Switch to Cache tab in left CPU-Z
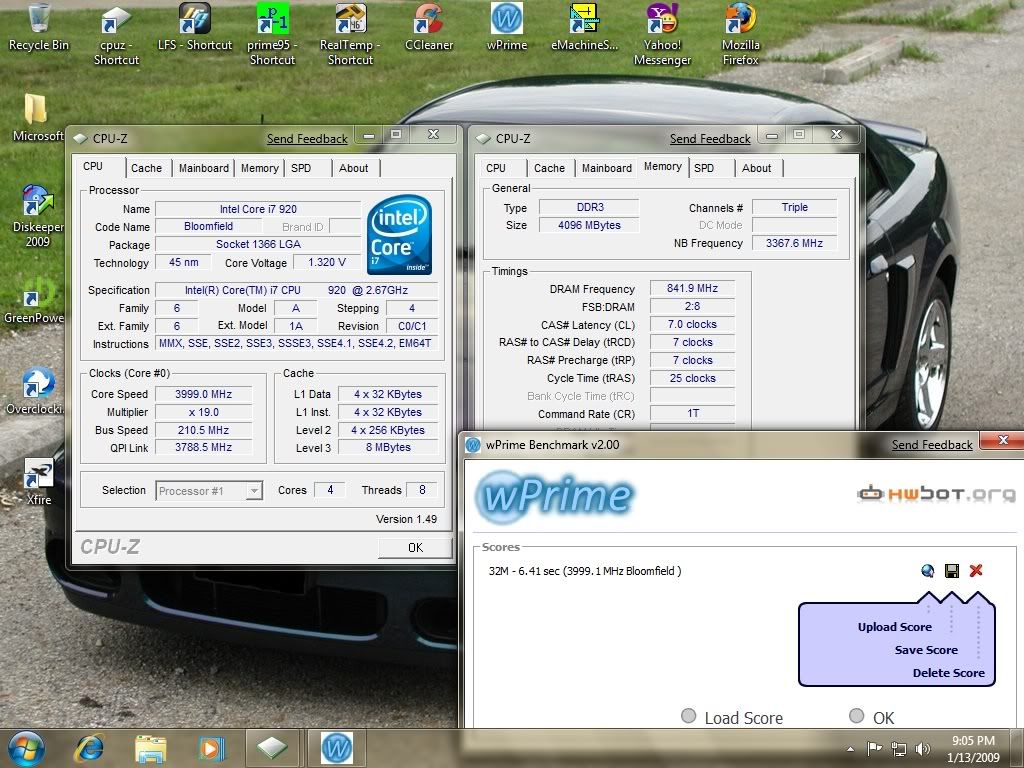This screenshot has height=768, width=1024. pos(146,168)
